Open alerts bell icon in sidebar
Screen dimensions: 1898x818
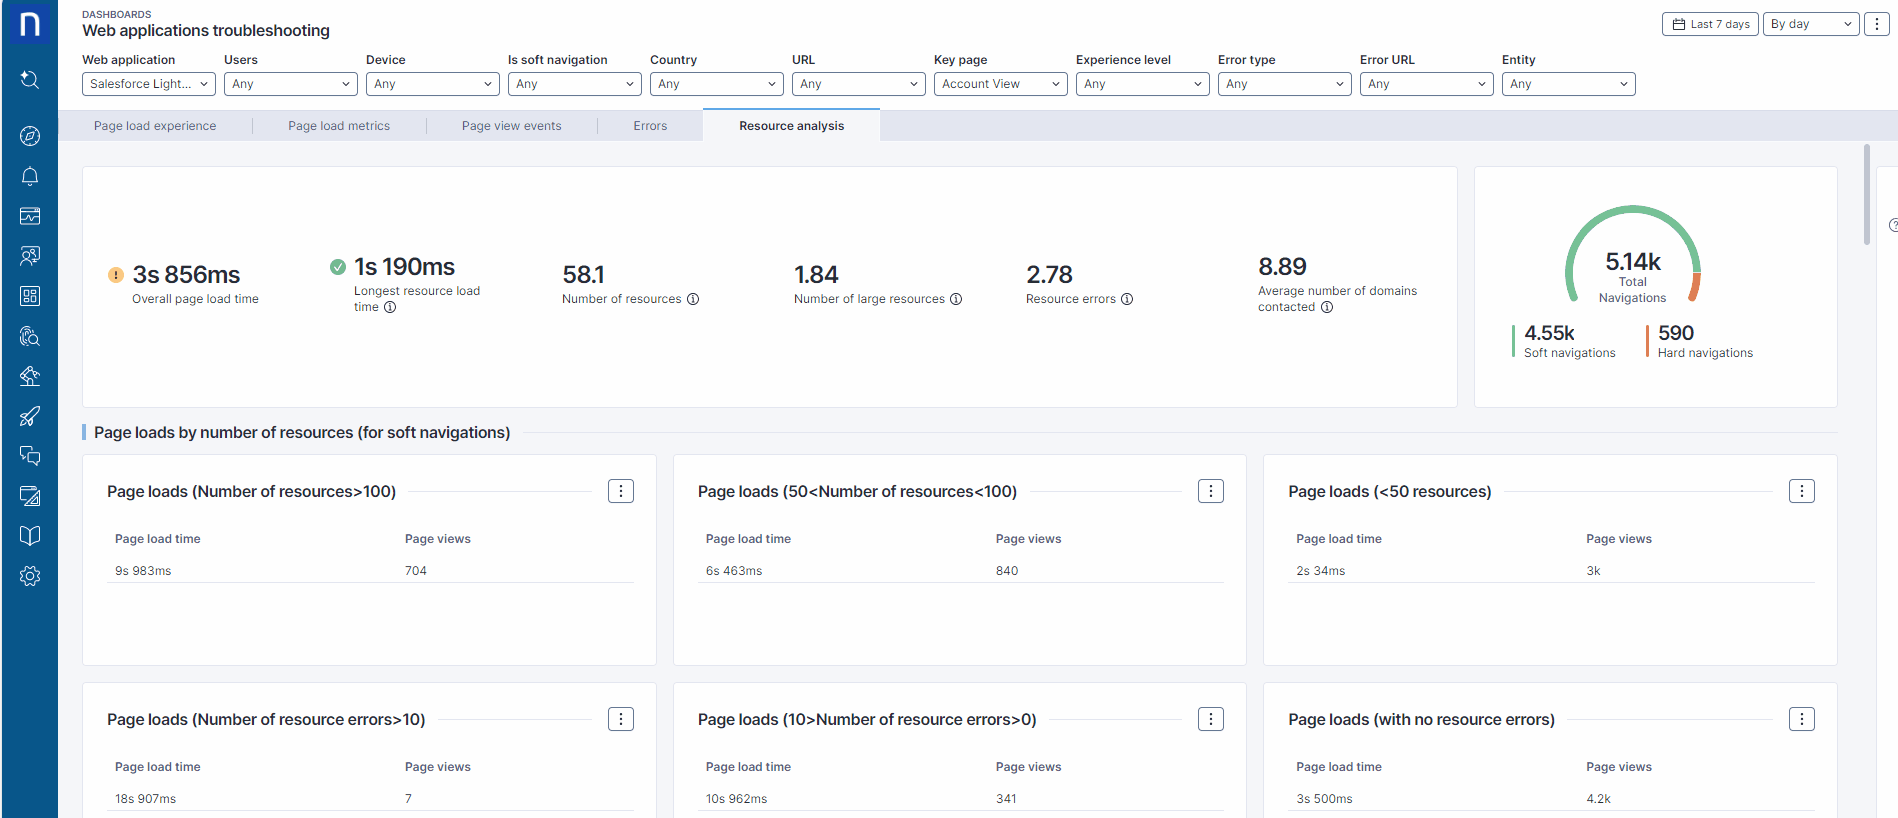[30, 176]
